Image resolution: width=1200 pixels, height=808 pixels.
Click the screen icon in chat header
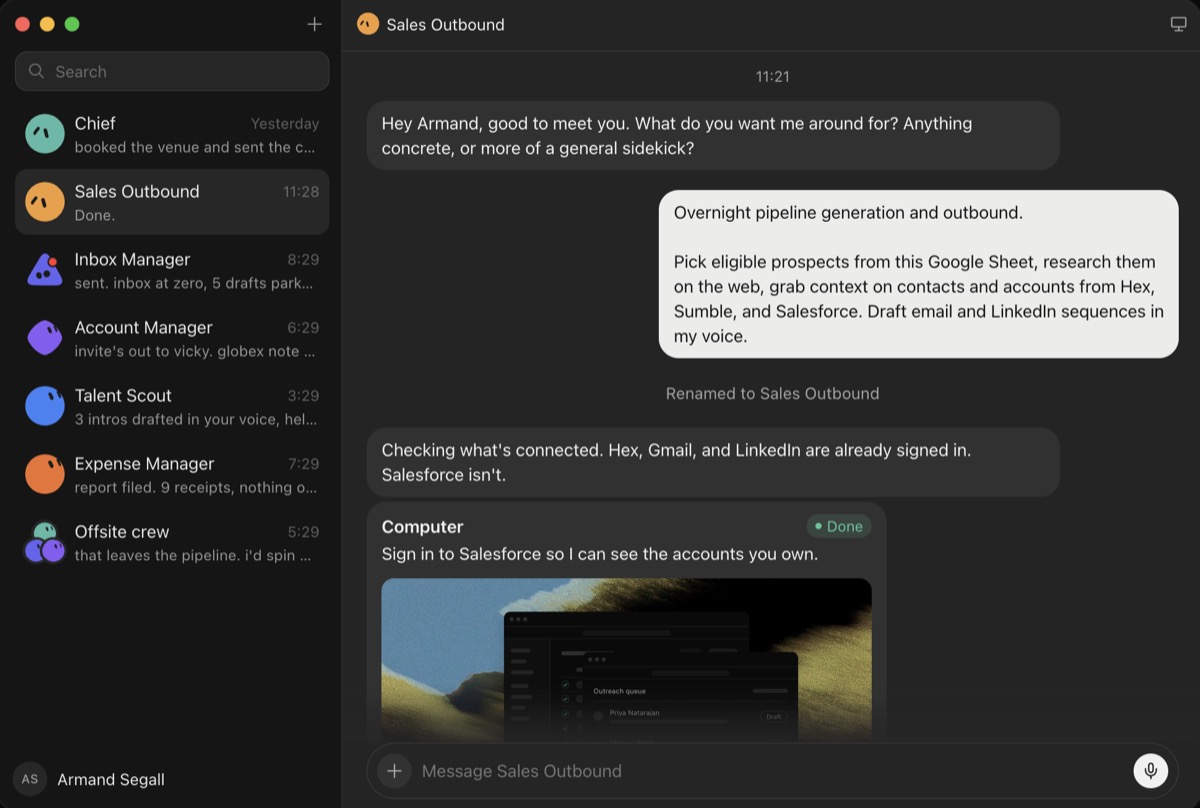click(x=1178, y=24)
